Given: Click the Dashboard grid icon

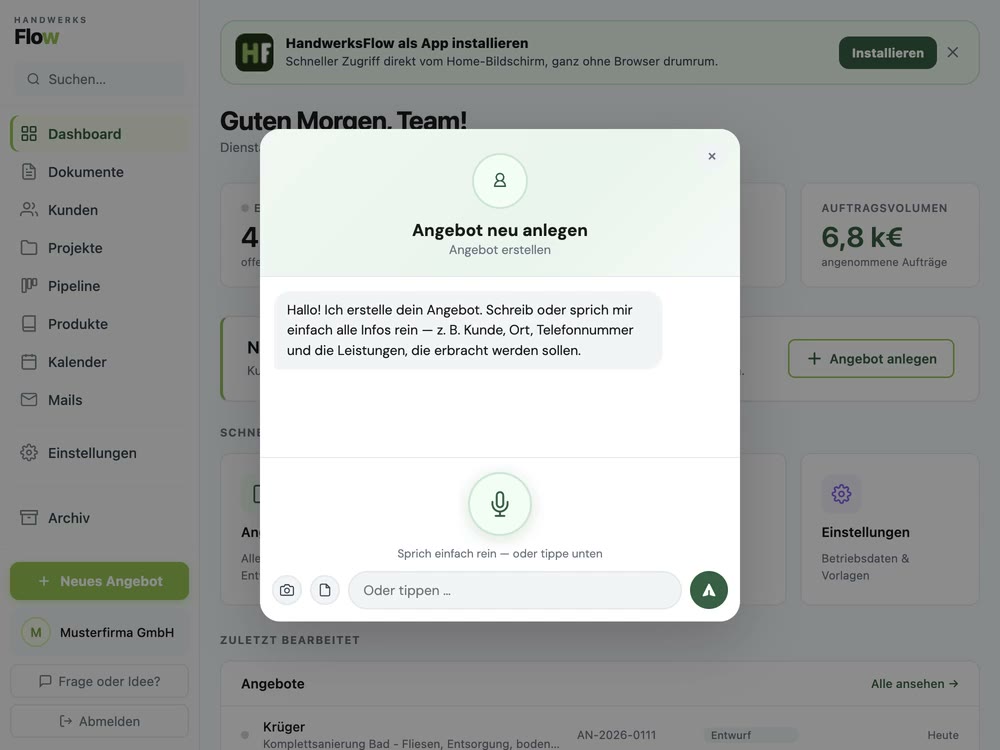Looking at the screenshot, I should coord(29,134).
